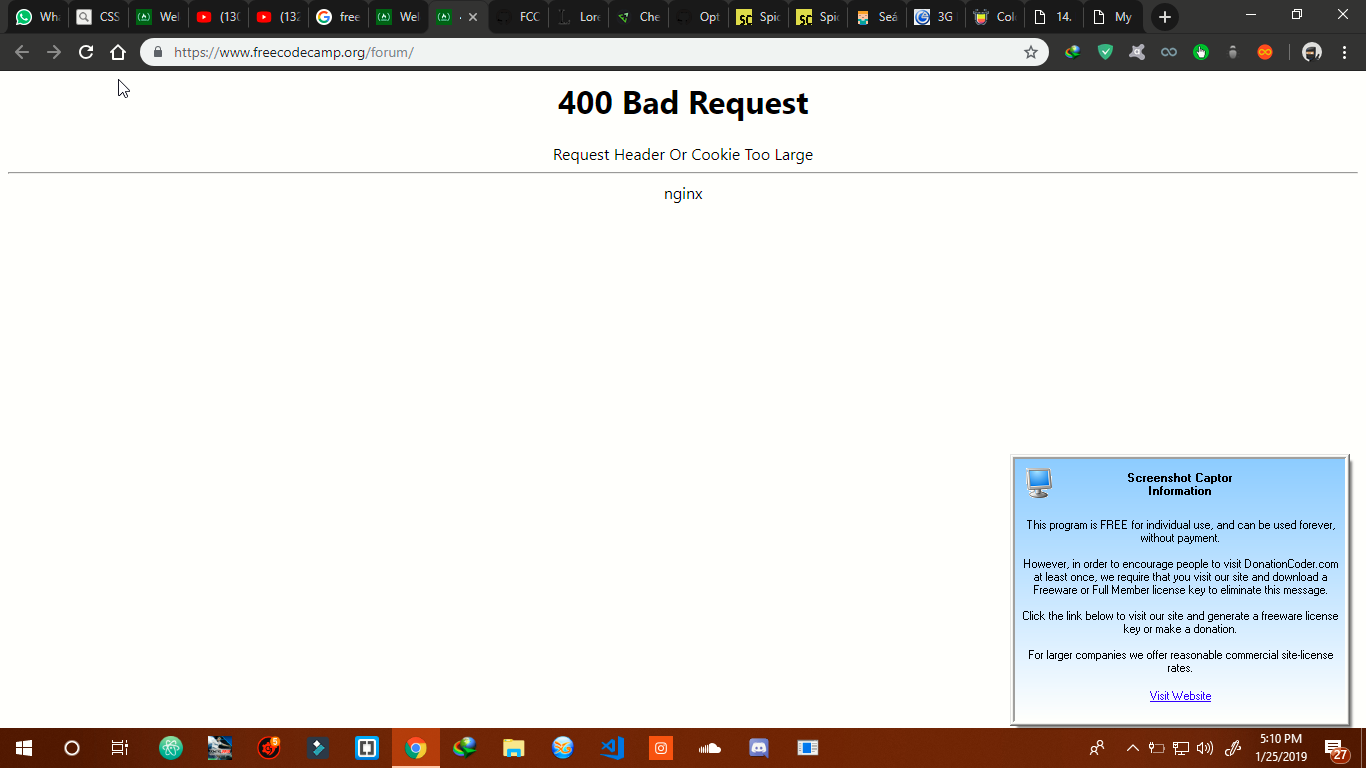This screenshot has height=768, width=1366.
Task: Switch to the FCC browser tab
Action: [x=527, y=16]
